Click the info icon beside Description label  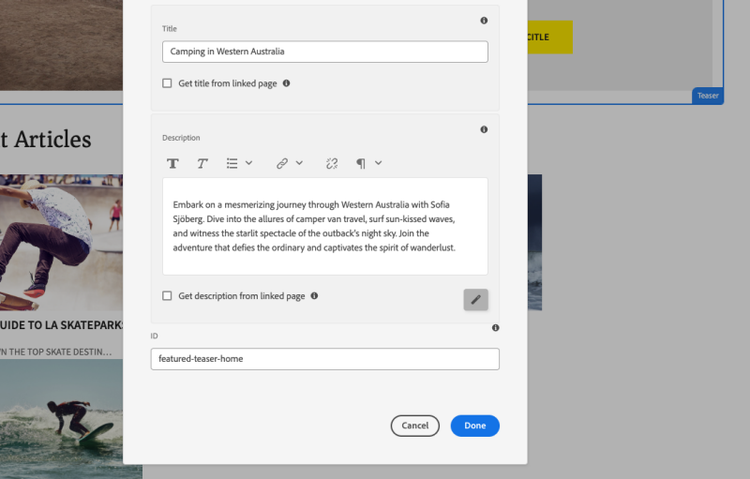[x=484, y=130]
